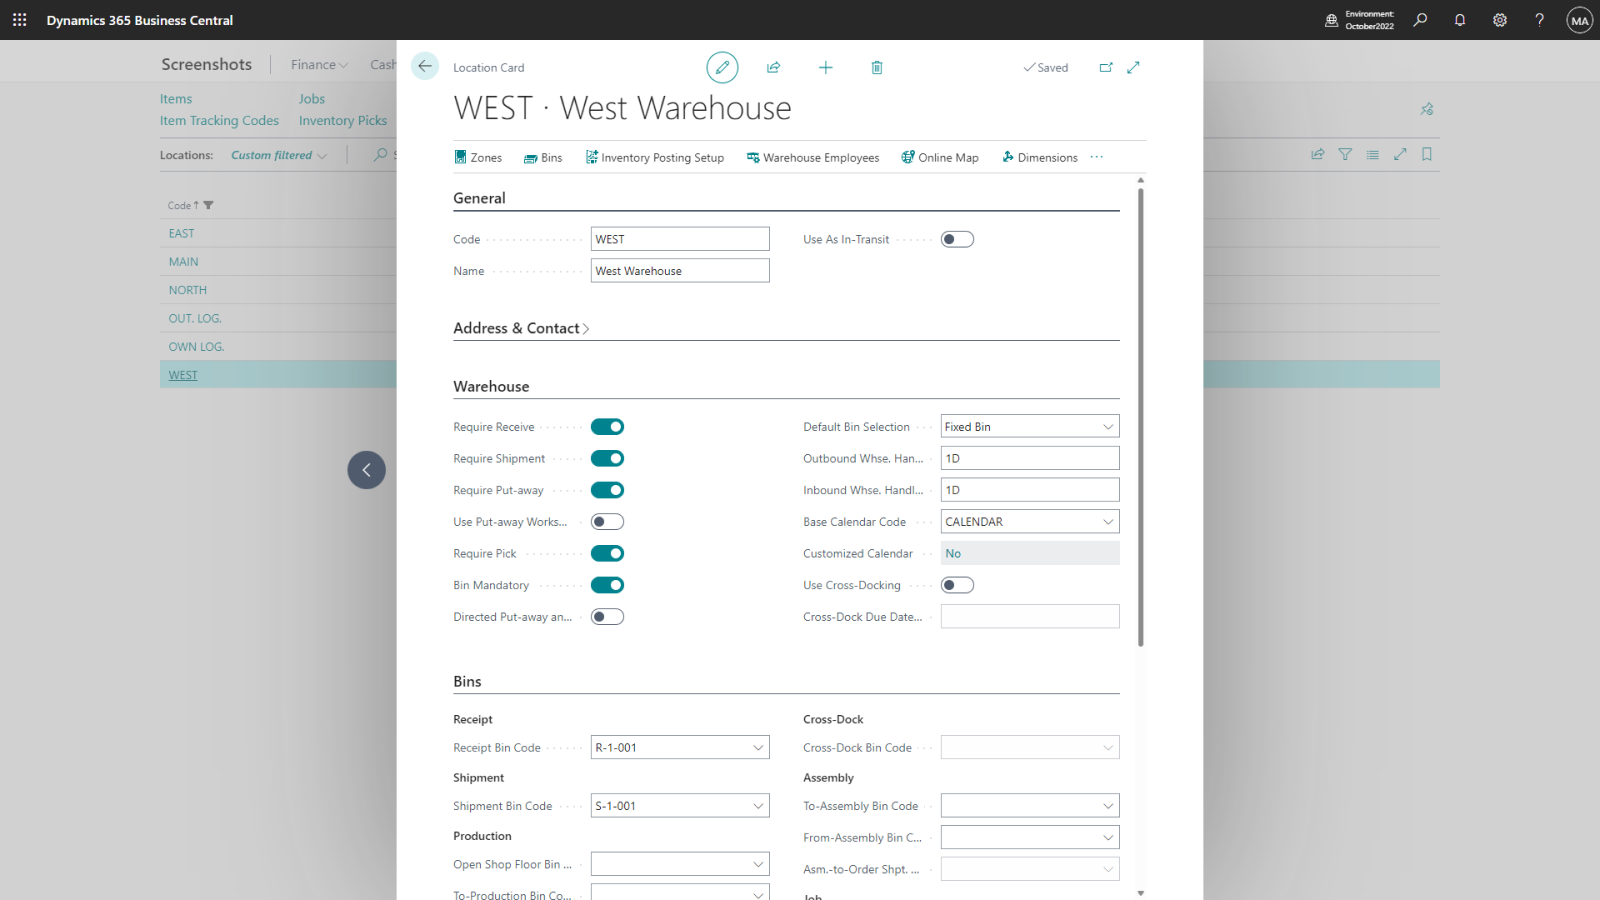1600x900 pixels.
Task: Toggle Use As In-Transit switch
Action: 957,239
